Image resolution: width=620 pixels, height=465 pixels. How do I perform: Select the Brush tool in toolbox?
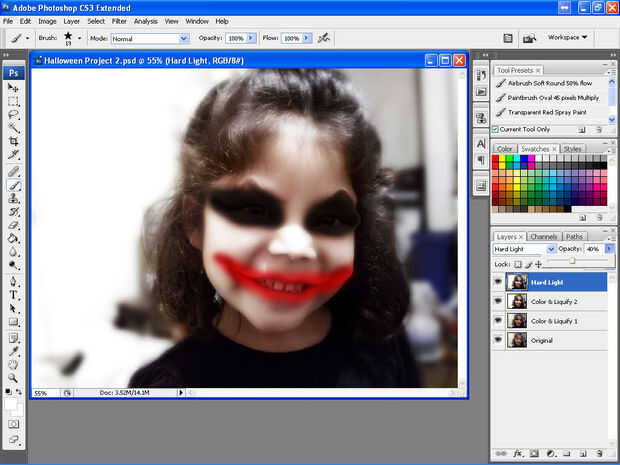point(13,185)
